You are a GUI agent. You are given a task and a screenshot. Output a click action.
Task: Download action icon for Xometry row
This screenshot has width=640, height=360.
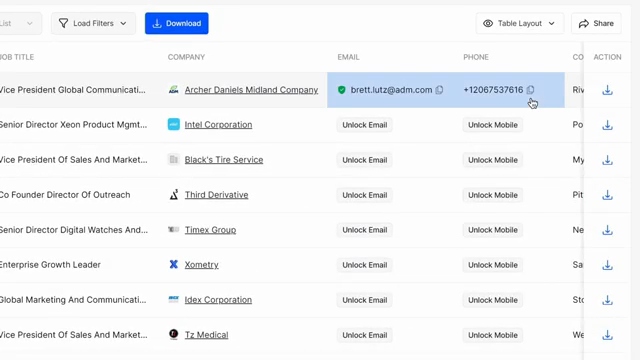click(607, 265)
